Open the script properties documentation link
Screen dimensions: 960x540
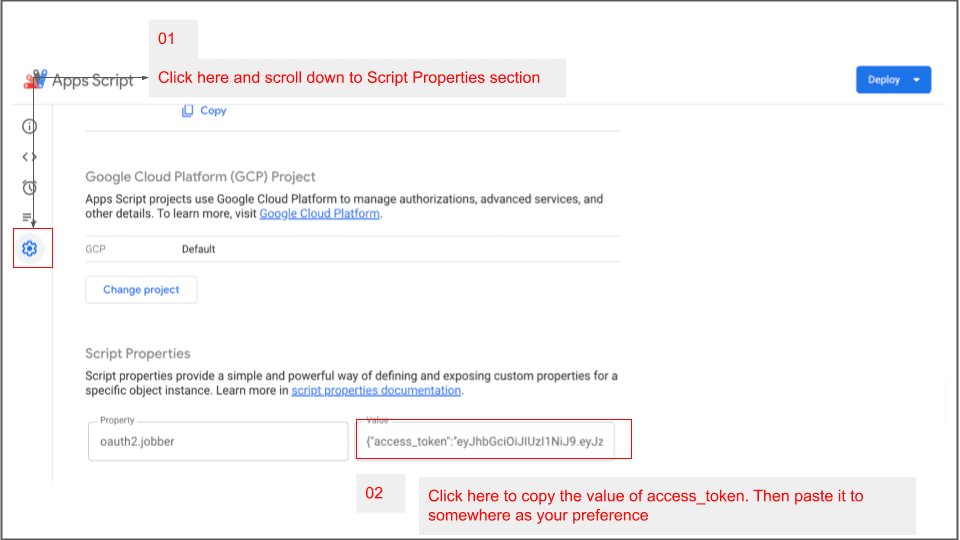(x=376, y=391)
